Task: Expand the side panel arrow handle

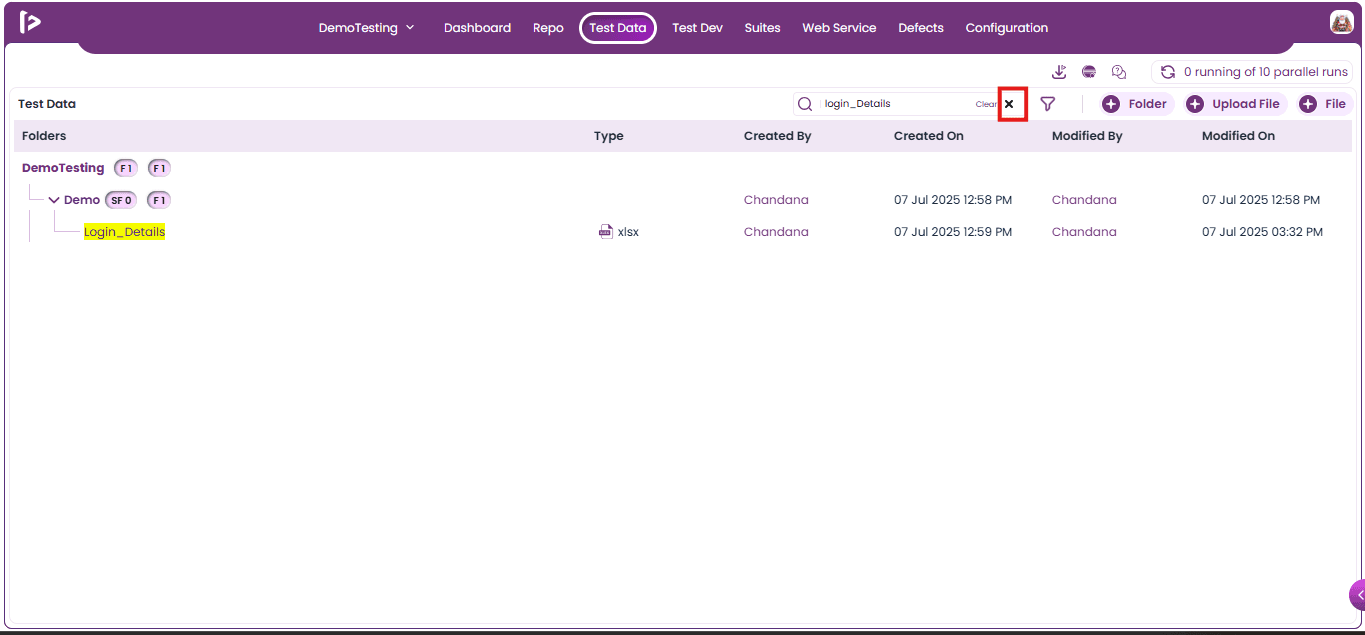Action: coord(1358,594)
